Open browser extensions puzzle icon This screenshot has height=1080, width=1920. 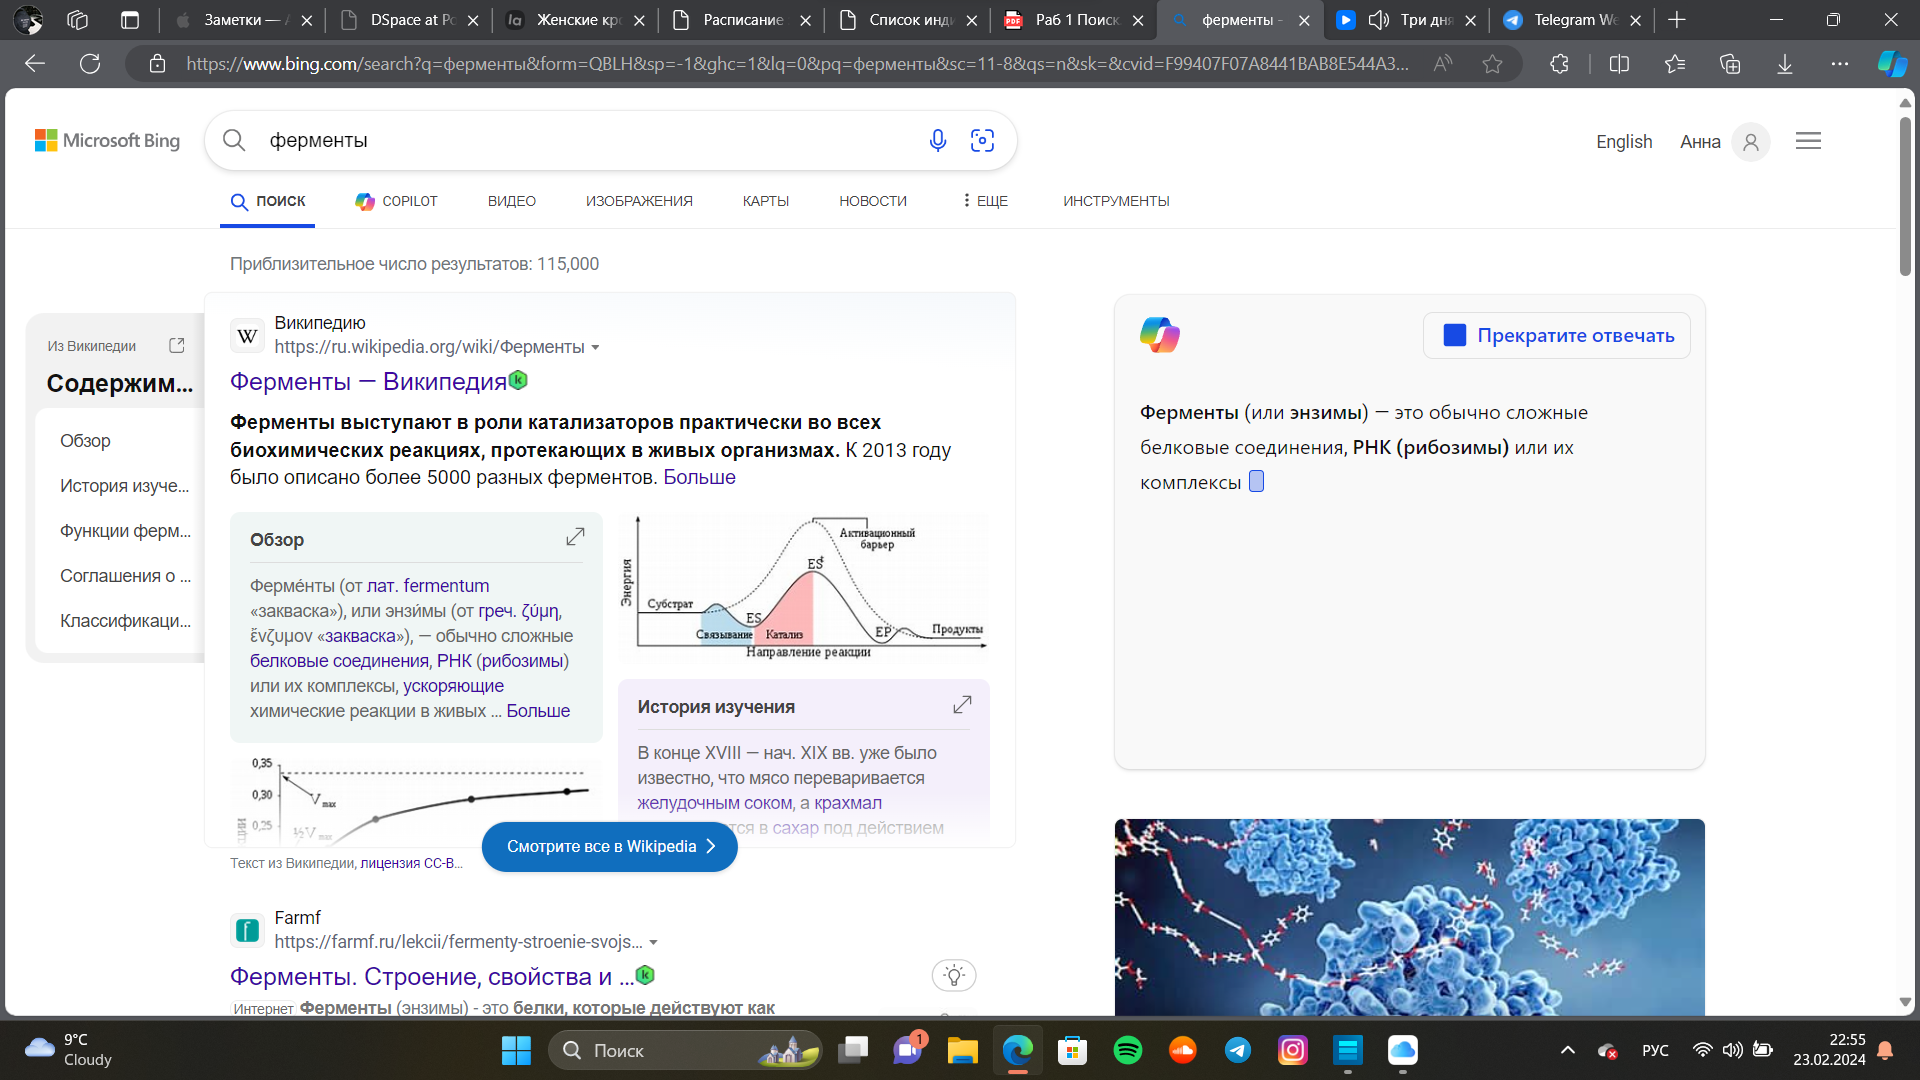point(1559,64)
